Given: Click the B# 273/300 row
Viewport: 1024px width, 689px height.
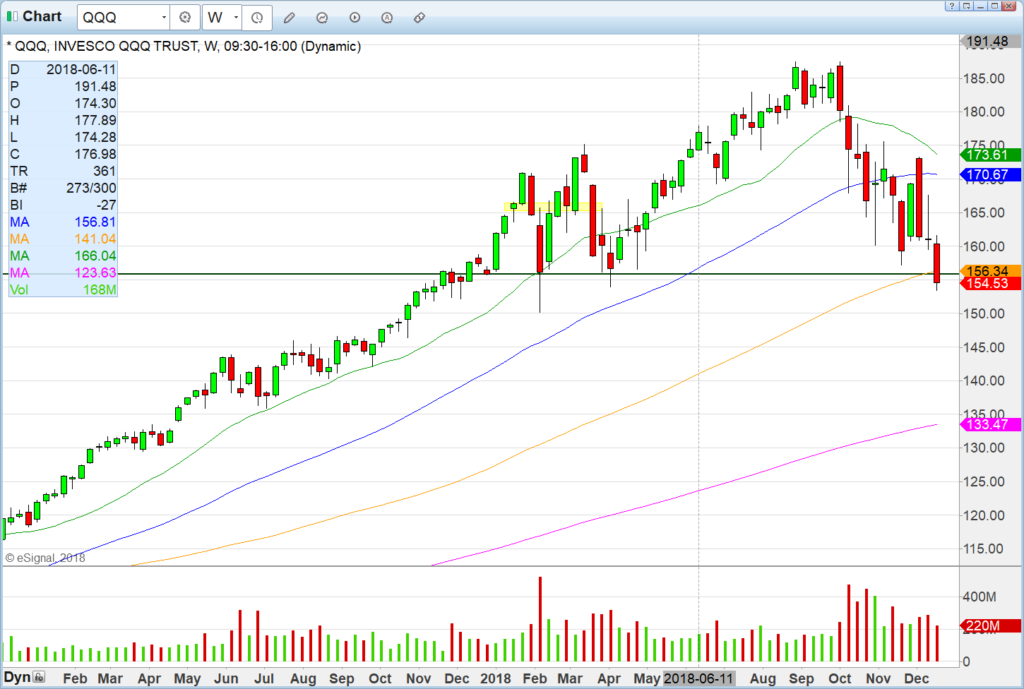Looking at the screenshot, I should coord(63,188).
